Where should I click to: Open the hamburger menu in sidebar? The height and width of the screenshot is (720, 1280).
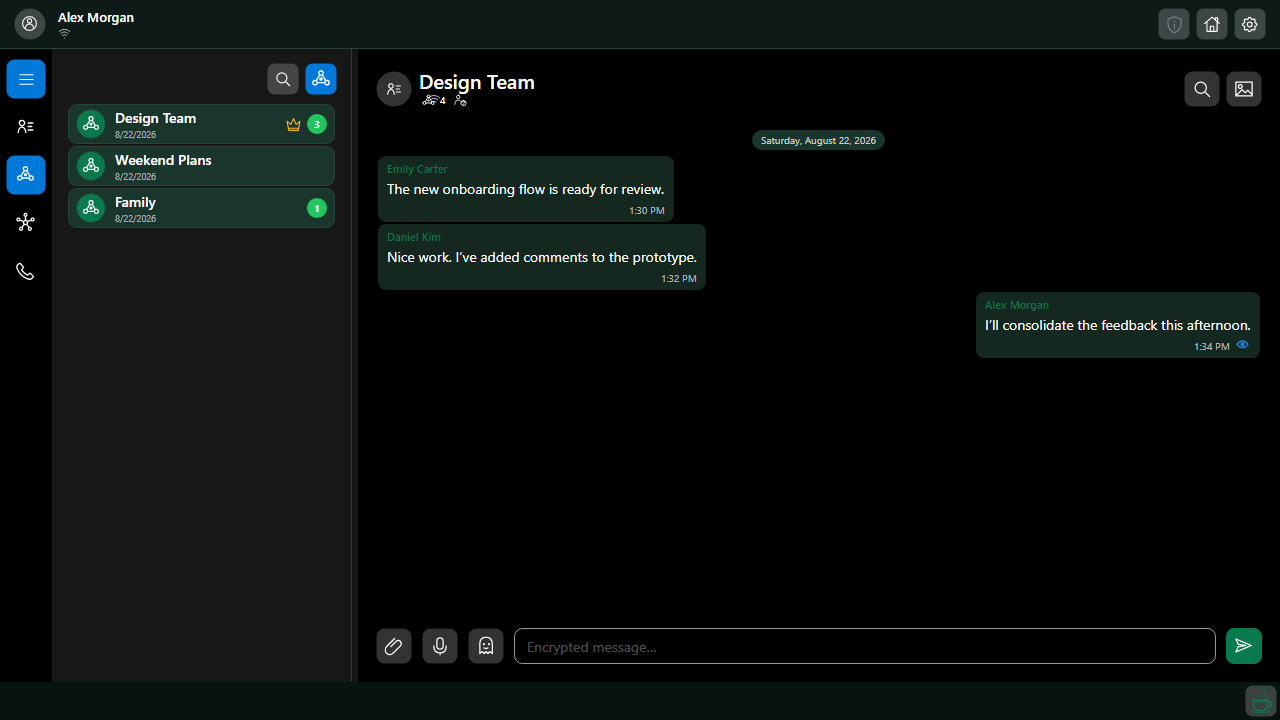click(26, 79)
